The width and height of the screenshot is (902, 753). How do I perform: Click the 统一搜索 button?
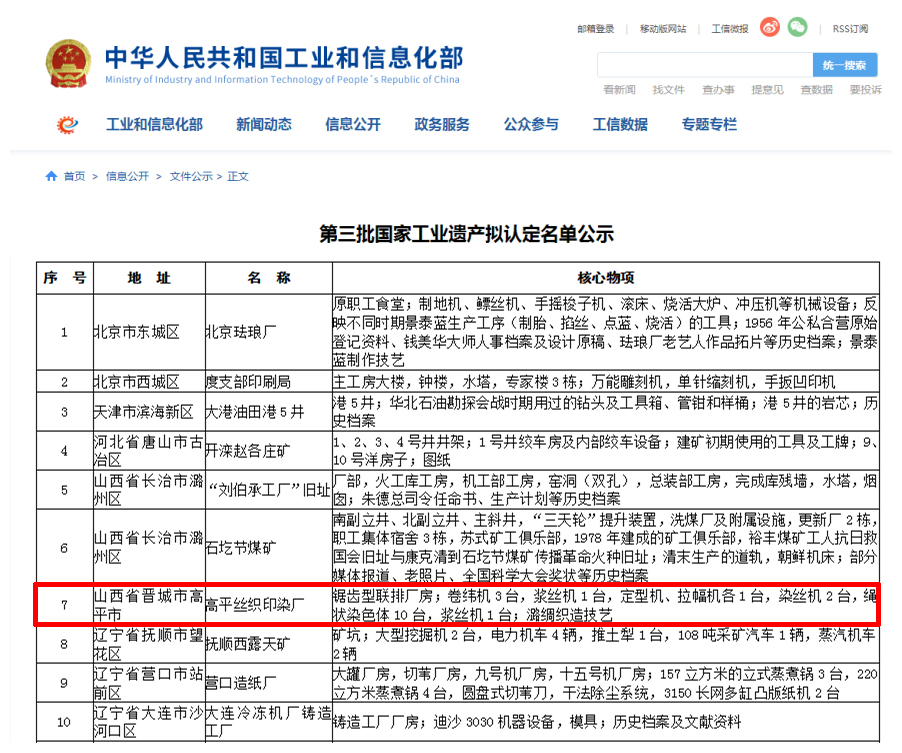coord(844,65)
